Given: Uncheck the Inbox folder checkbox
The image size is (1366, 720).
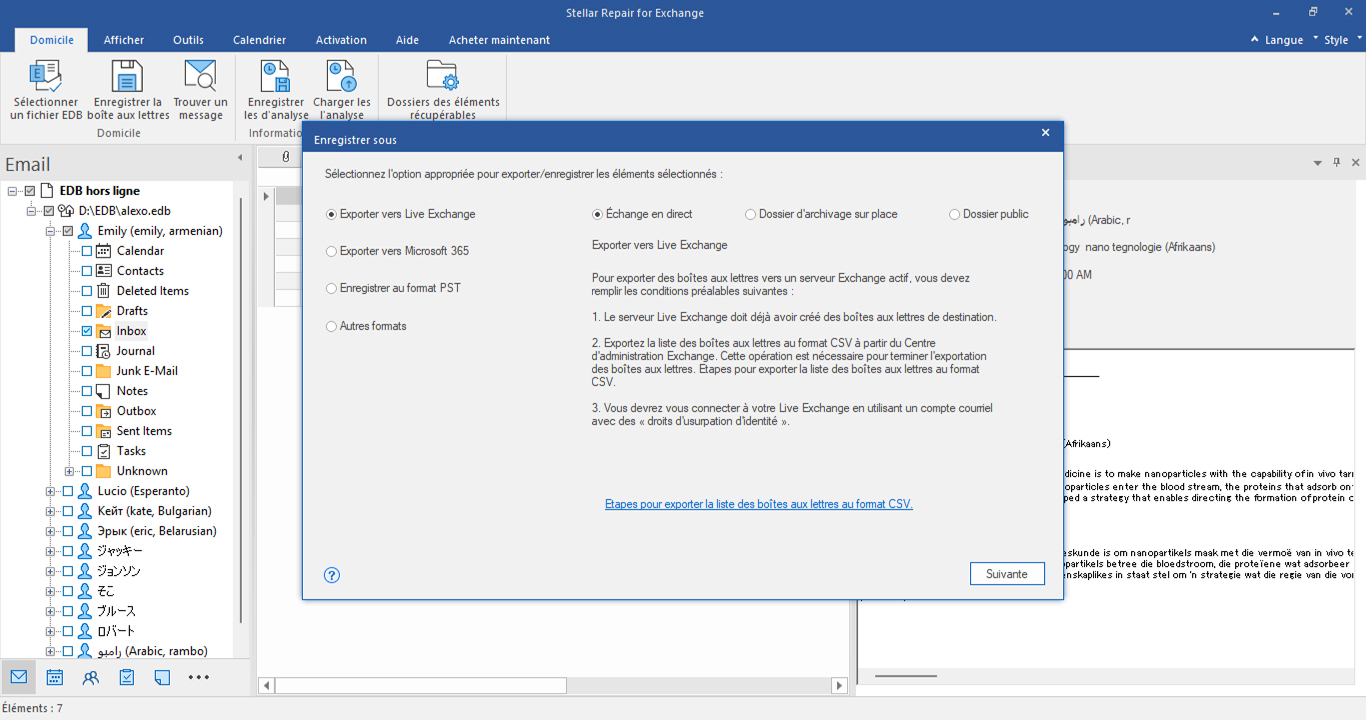Looking at the screenshot, I should pyautogui.click(x=87, y=331).
